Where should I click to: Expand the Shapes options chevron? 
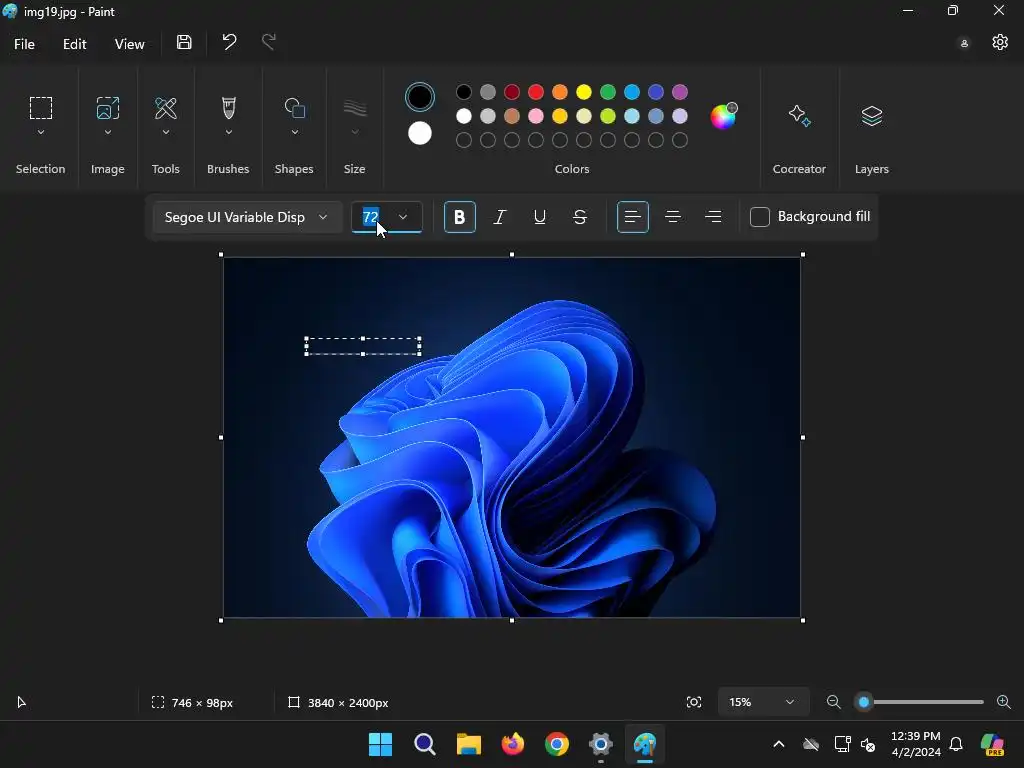[x=295, y=133]
